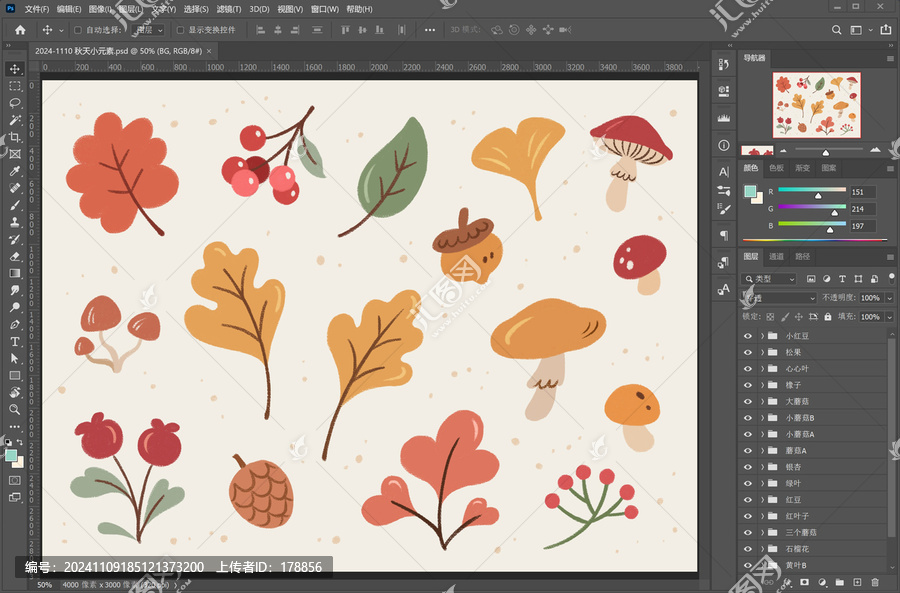Open the History panel icon in the dock
Screen dimensions: 900x593
pyautogui.click(x=724, y=64)
